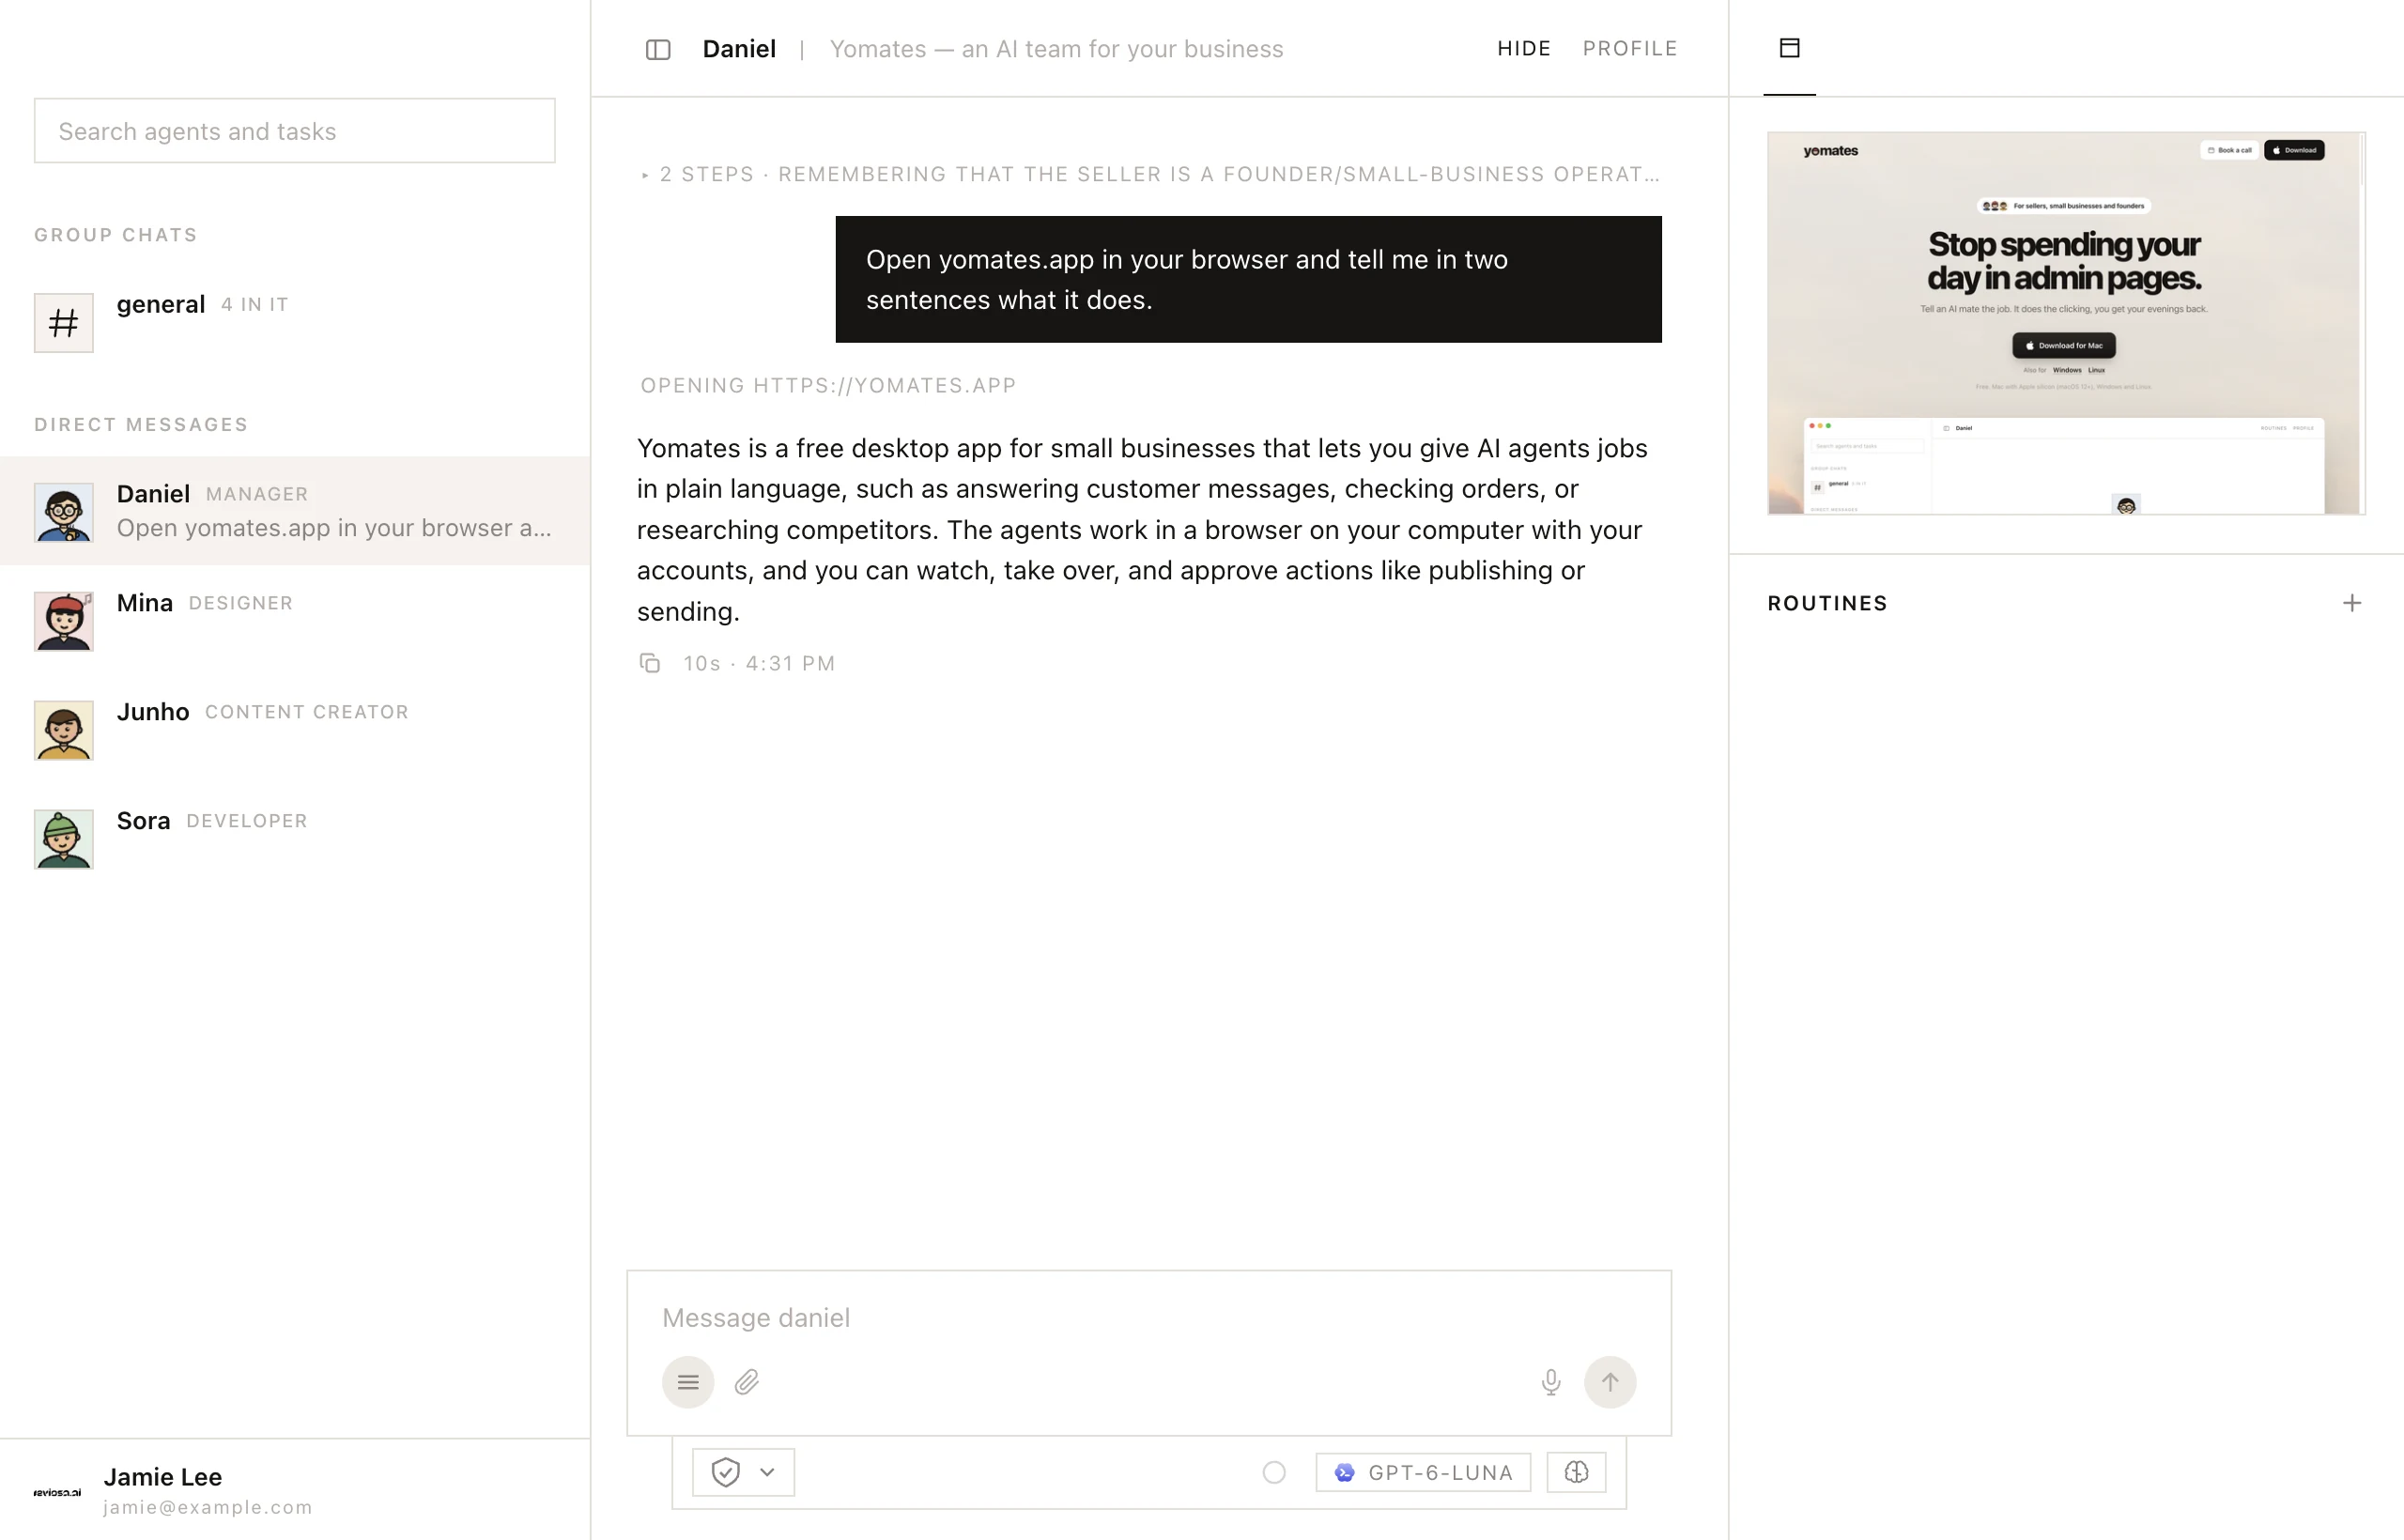Click the OPENING HTTPS://YOMATES.APP step label
The image size is (2404, 1540).
pyautogui.click(x=828, y=386)
